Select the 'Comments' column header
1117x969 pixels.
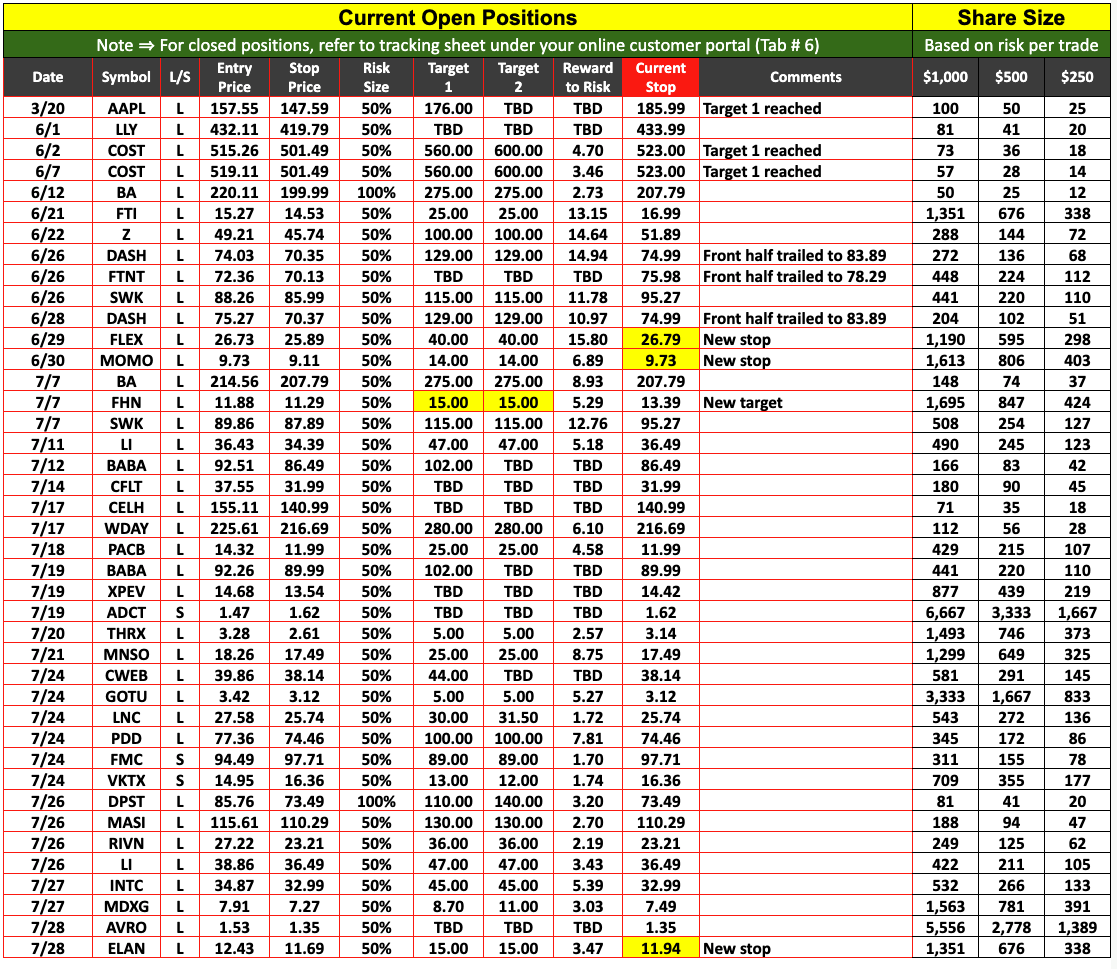805,77
